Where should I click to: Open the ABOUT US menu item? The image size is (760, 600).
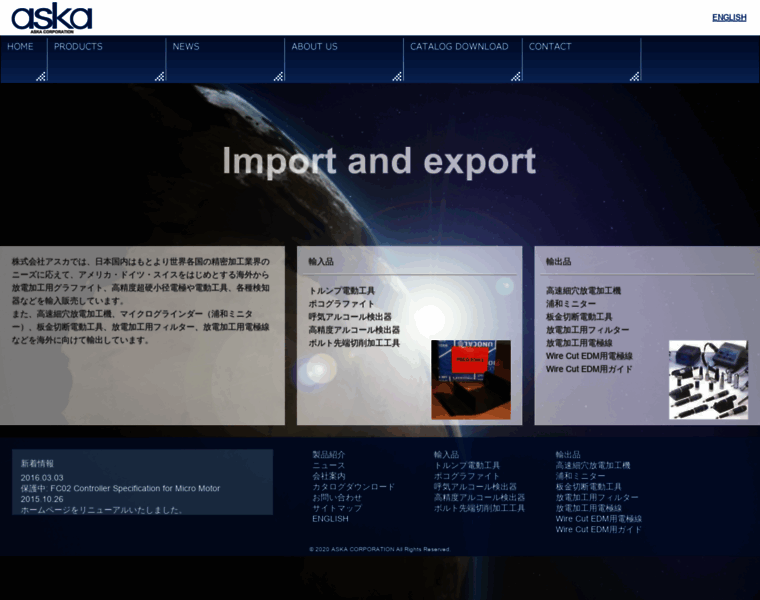(x=344, y=60)
